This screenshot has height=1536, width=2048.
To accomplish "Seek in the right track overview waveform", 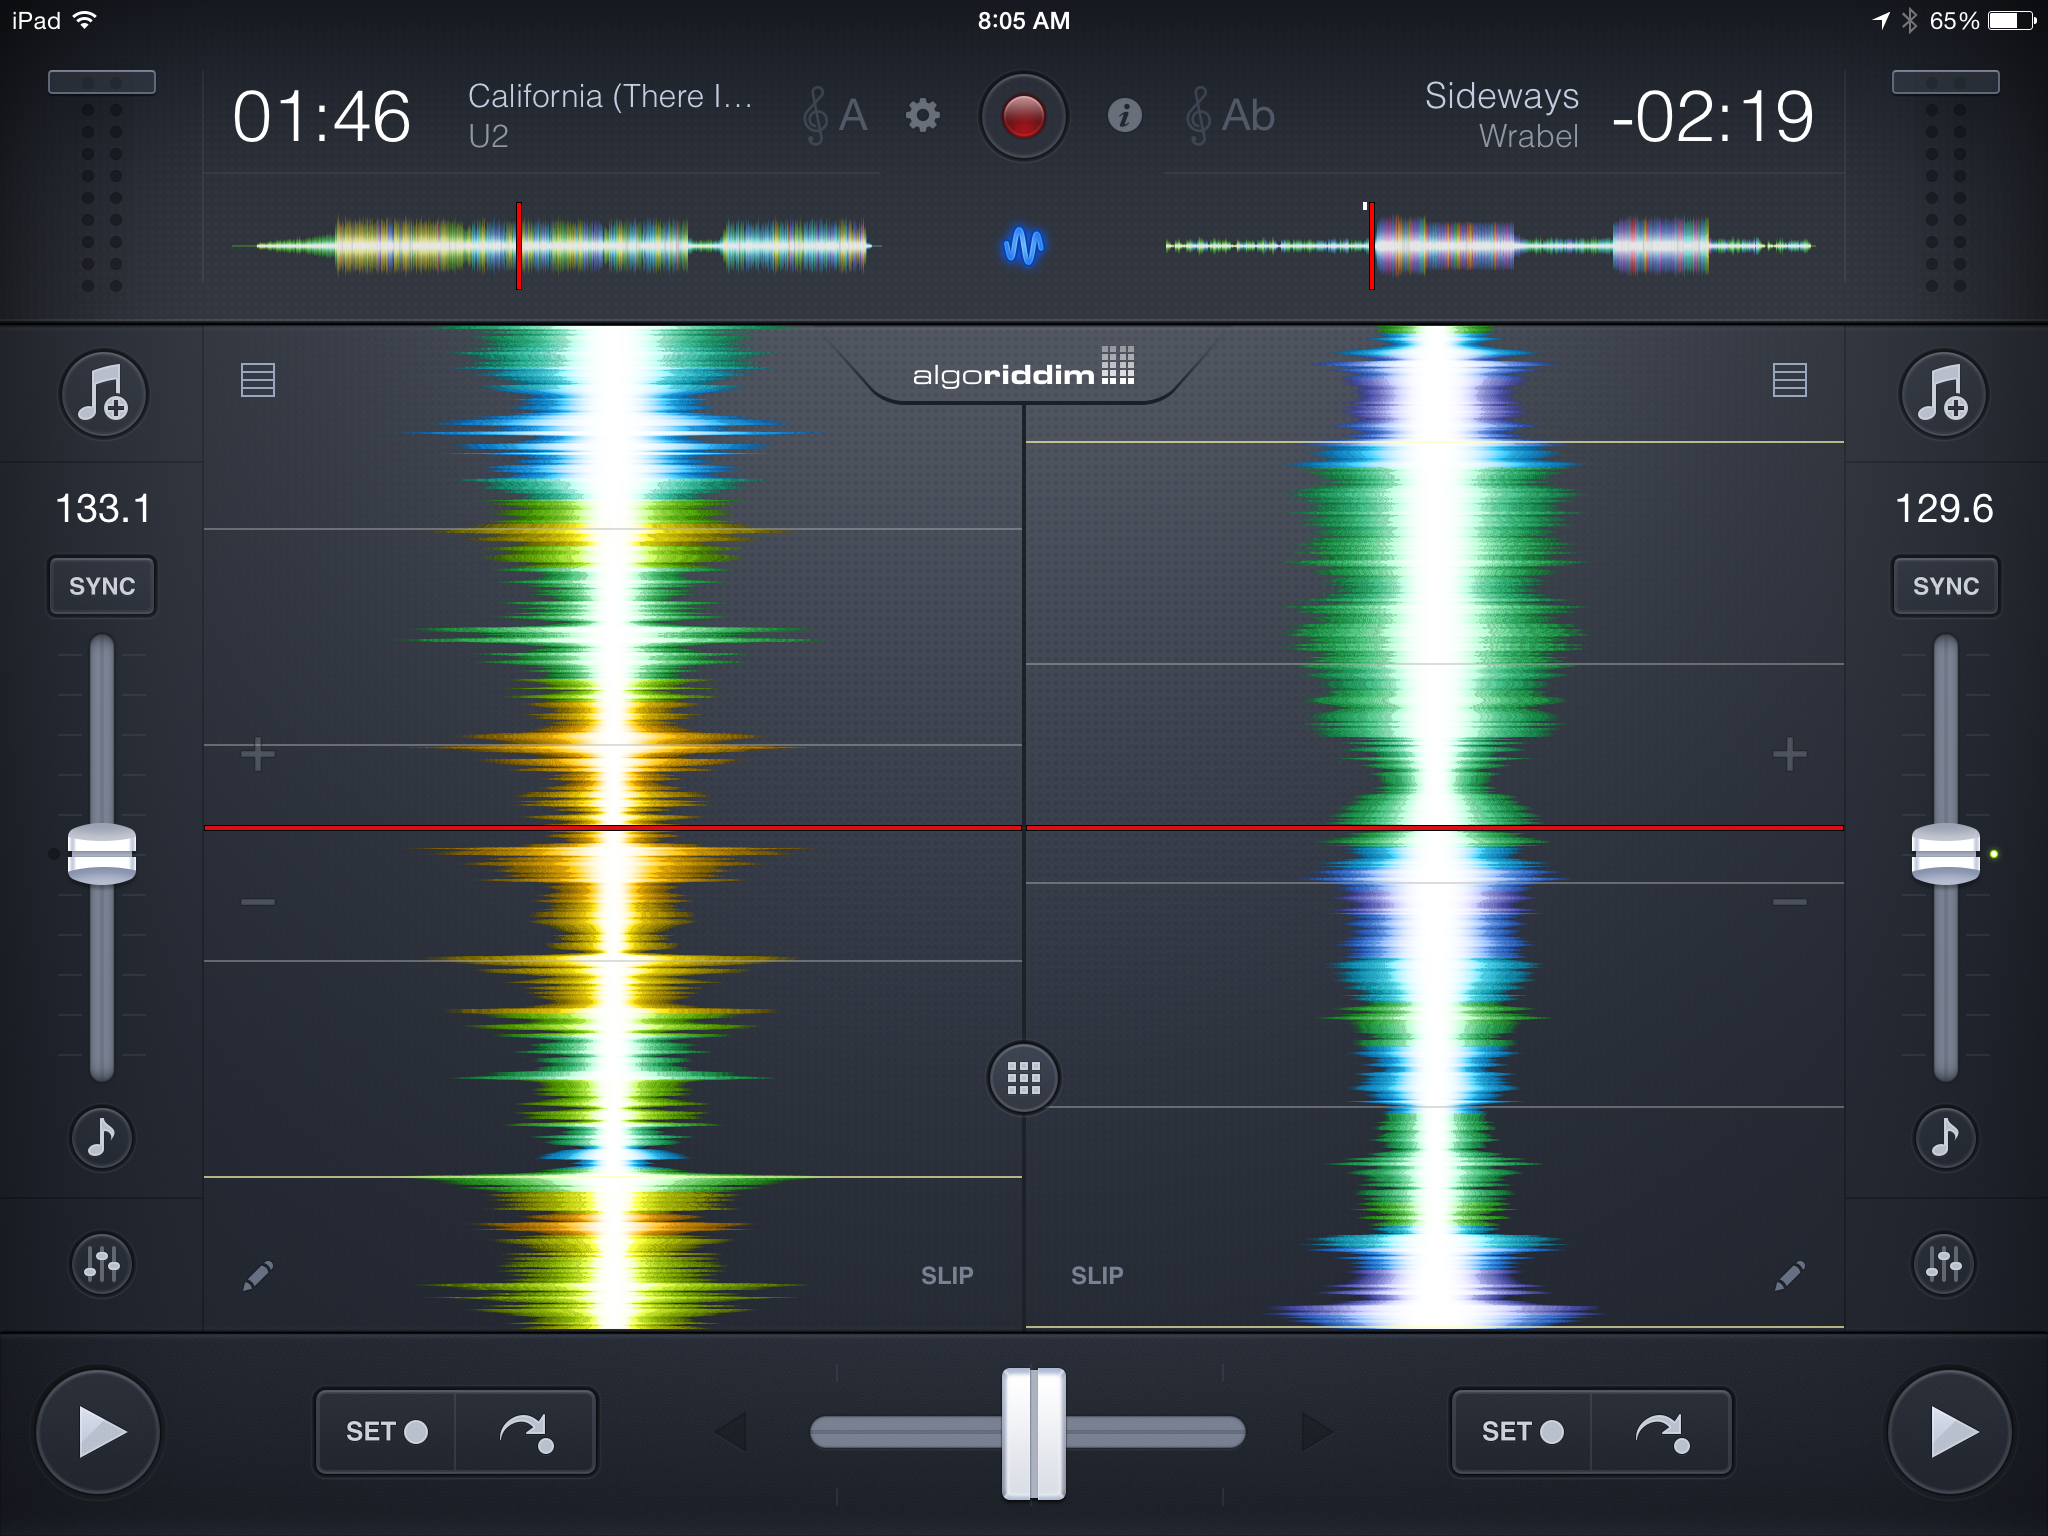I will click(x=1489, y=245).
